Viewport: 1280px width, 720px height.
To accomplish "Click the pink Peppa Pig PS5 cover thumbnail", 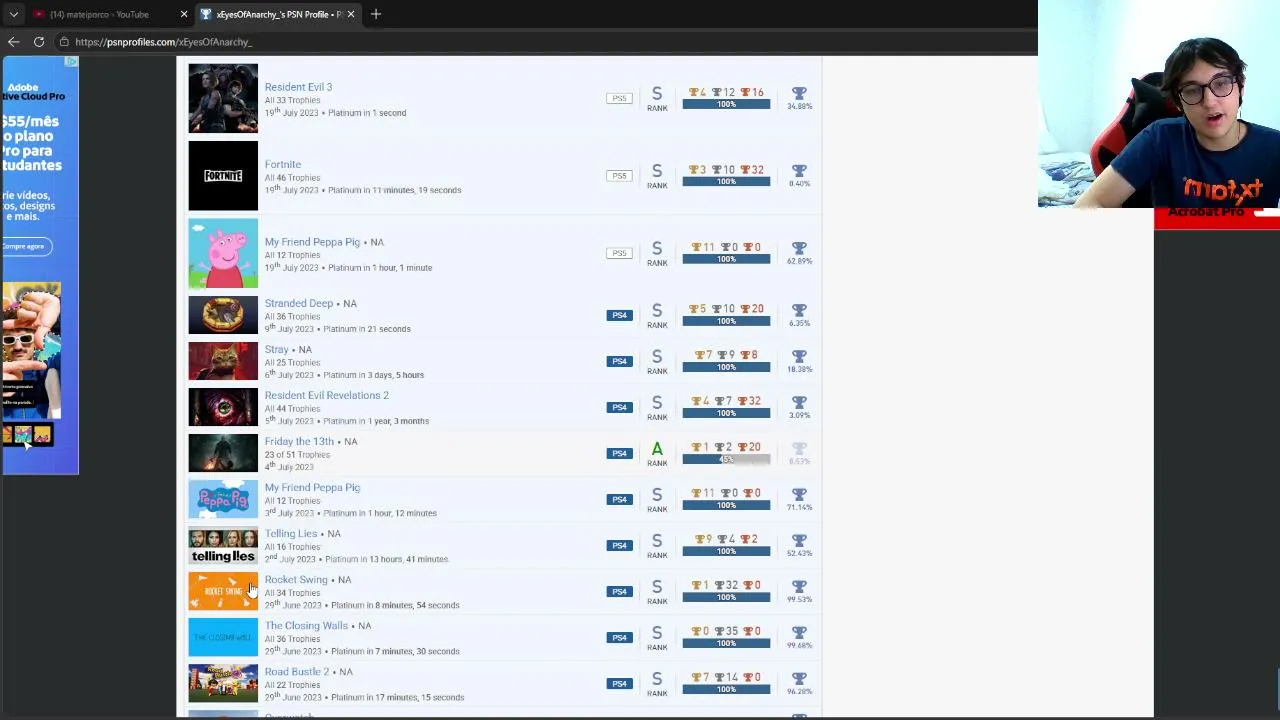I will tap(223, 253).
